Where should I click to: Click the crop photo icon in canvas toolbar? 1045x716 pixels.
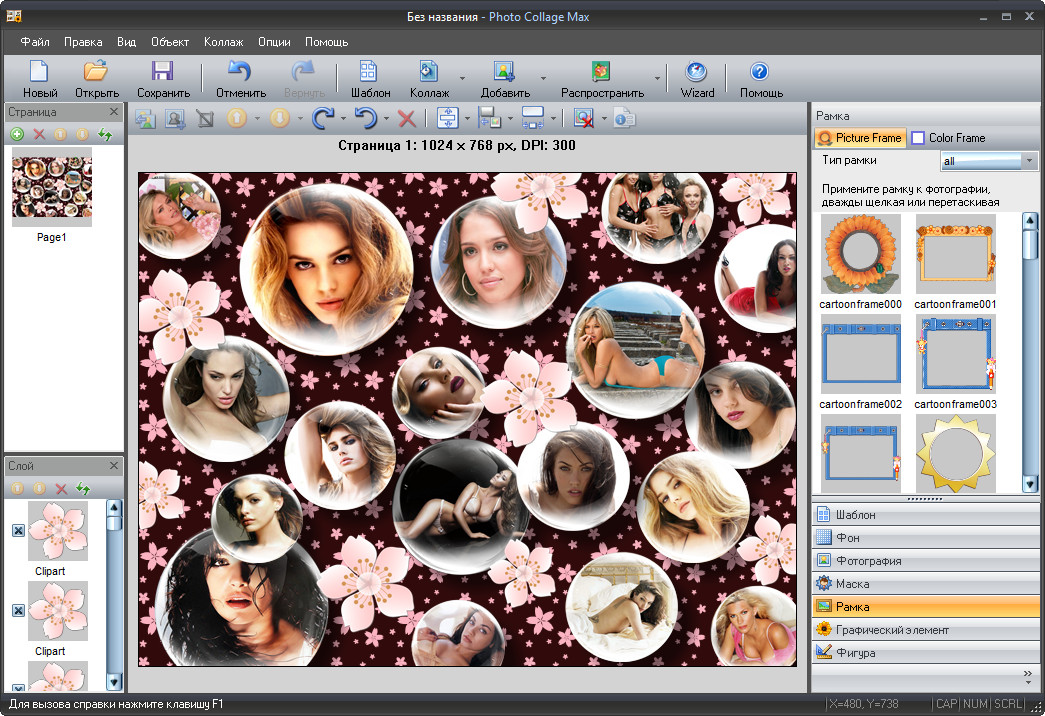coord(205,118)
